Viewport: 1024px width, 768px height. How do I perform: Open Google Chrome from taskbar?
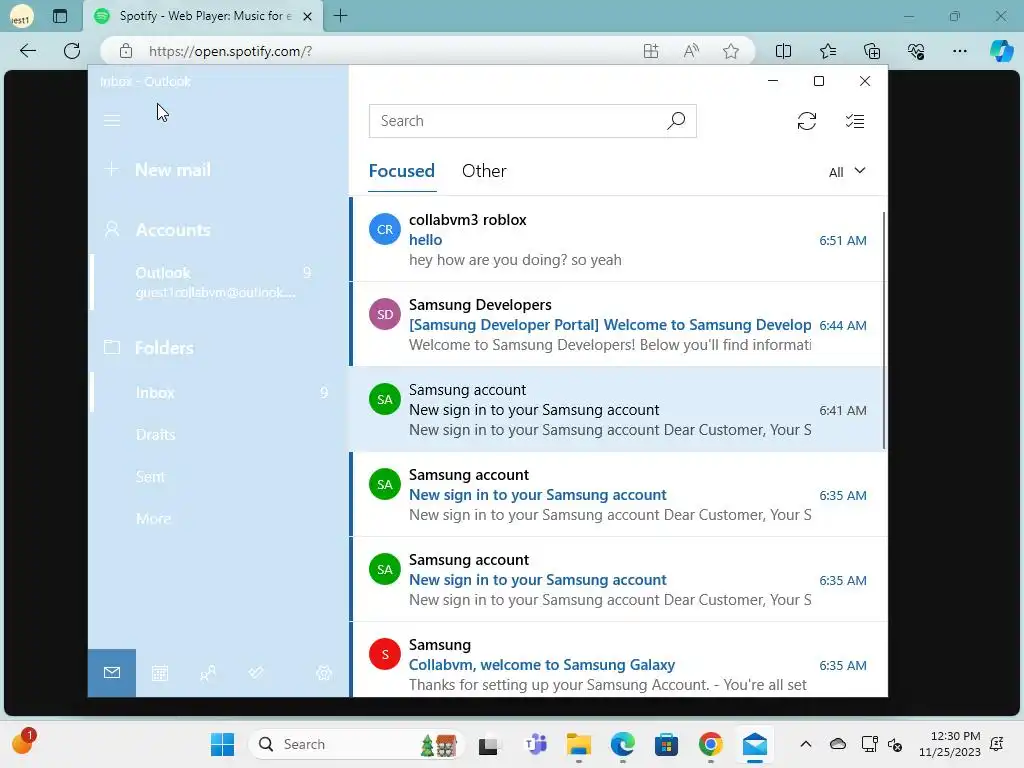coord(711,744)
